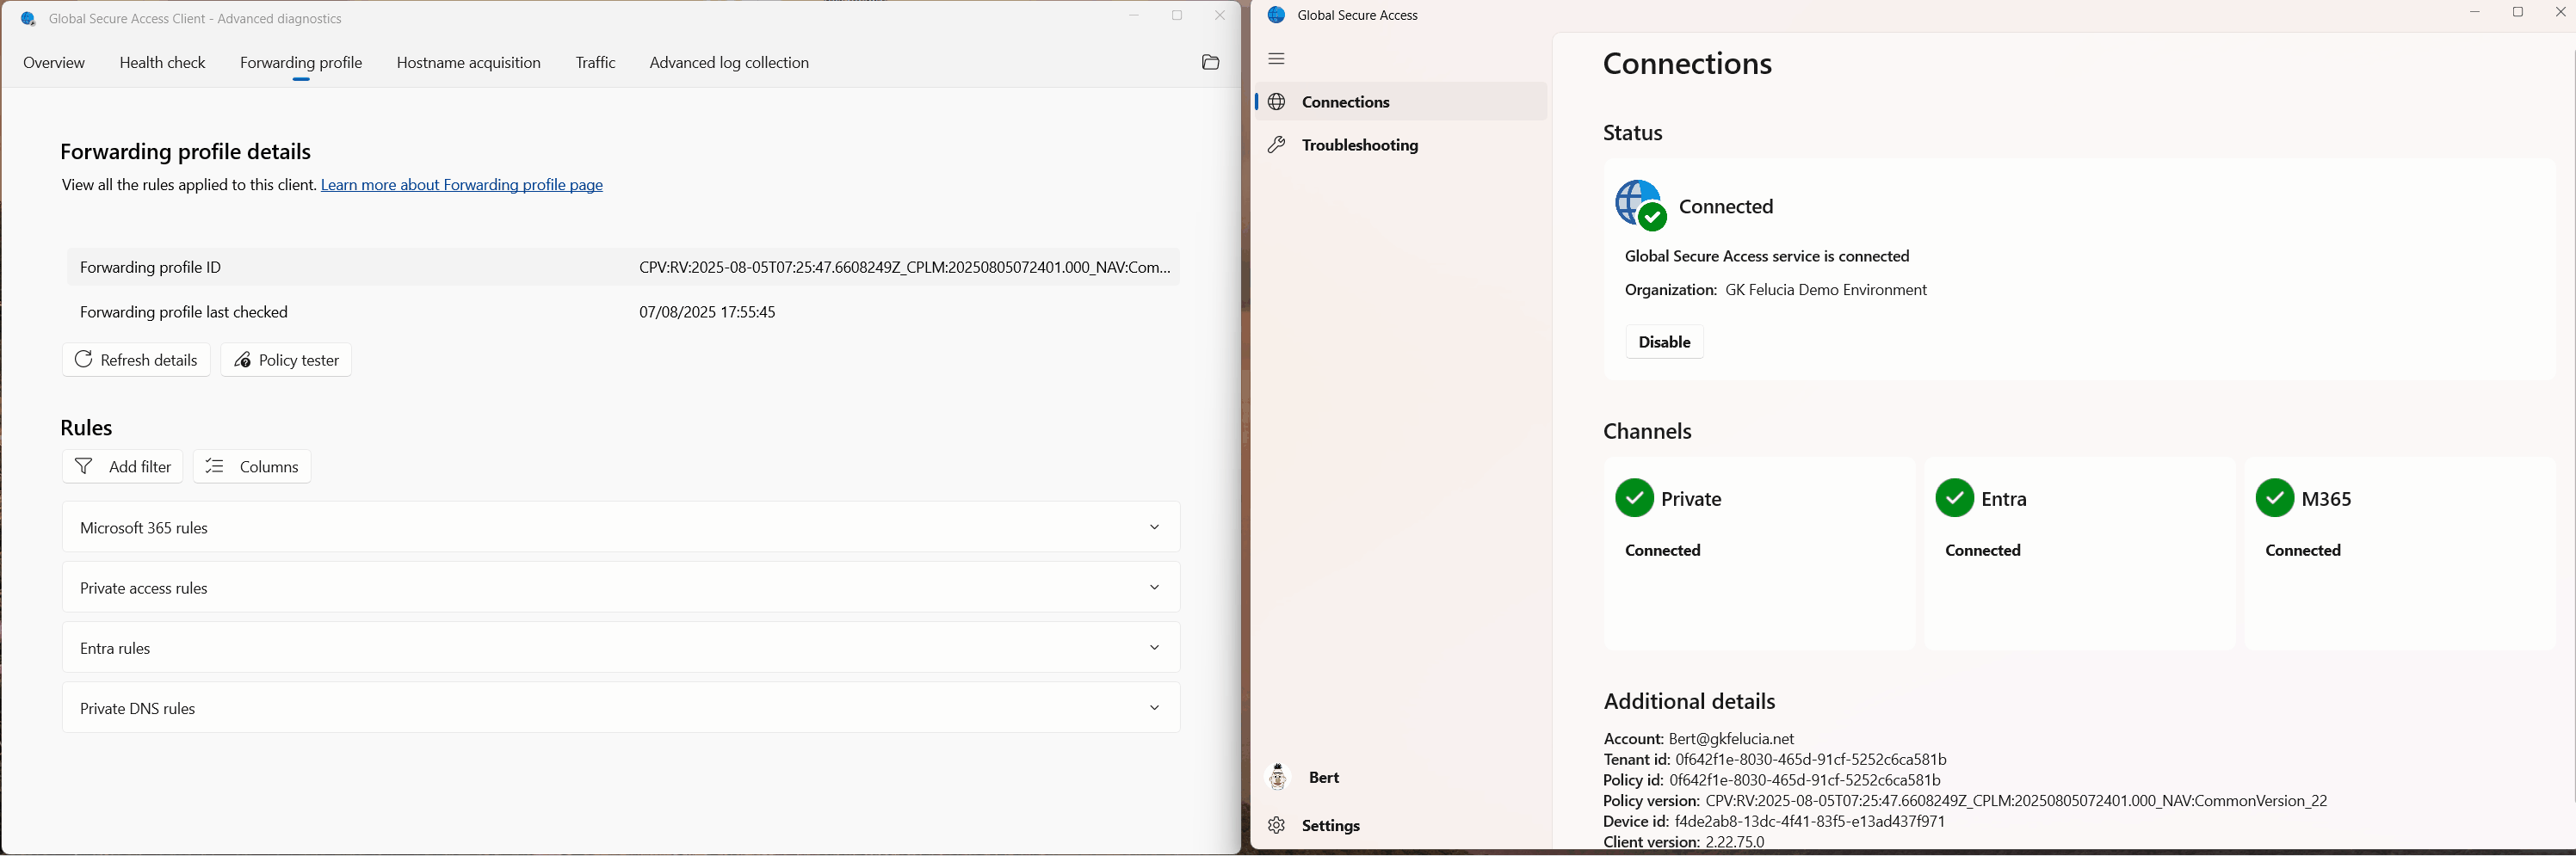Open Troubleshooting from the sidebar
This screenshot has width=2576, height=856.
1276,145
